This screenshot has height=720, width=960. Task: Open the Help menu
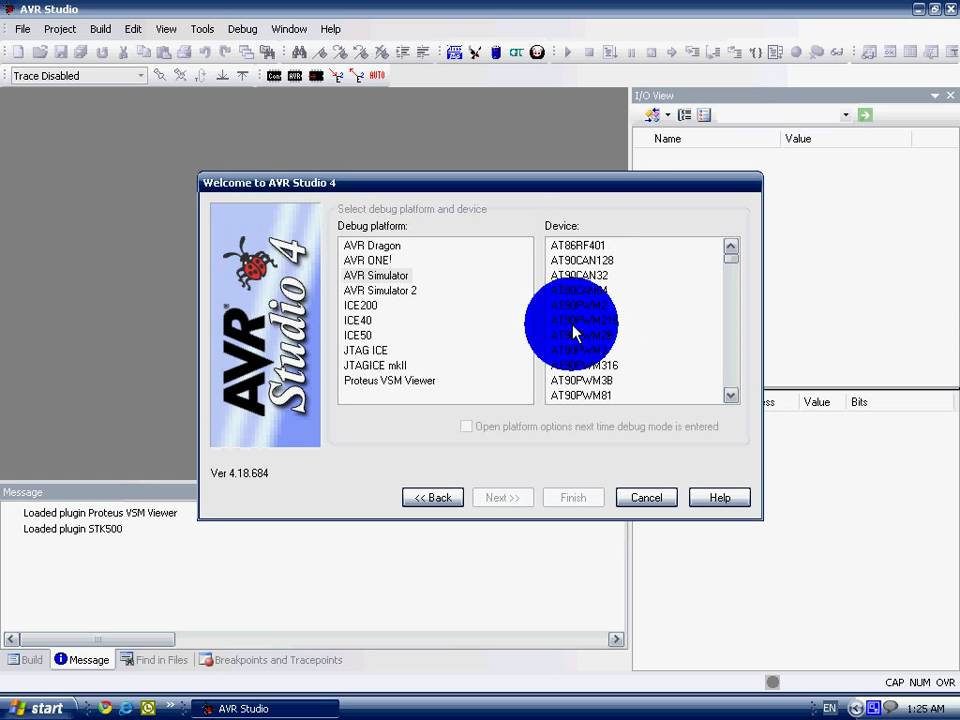(330, 29)
